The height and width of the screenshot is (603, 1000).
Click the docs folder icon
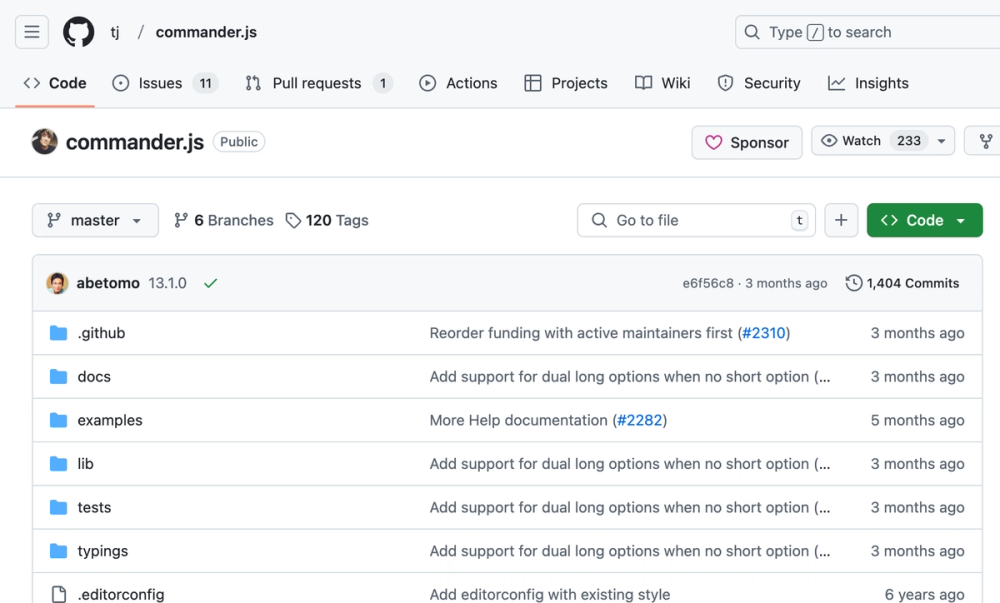point(59,377)
